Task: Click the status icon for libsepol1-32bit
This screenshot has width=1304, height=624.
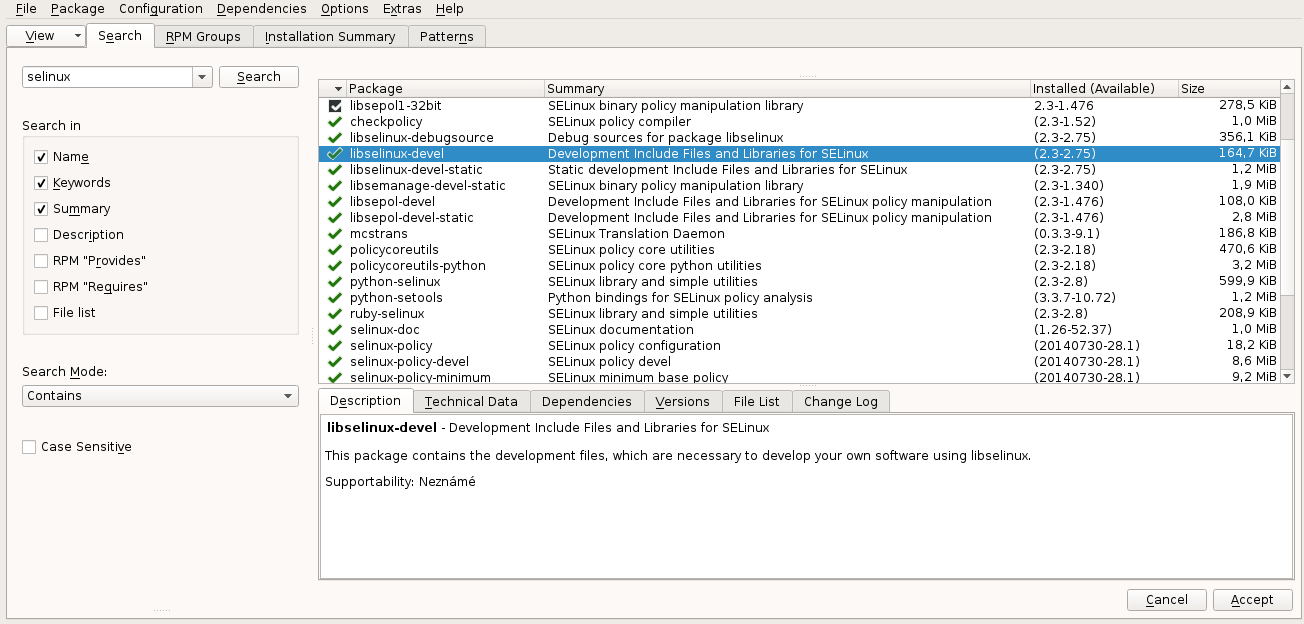Action: click(335, 106)
